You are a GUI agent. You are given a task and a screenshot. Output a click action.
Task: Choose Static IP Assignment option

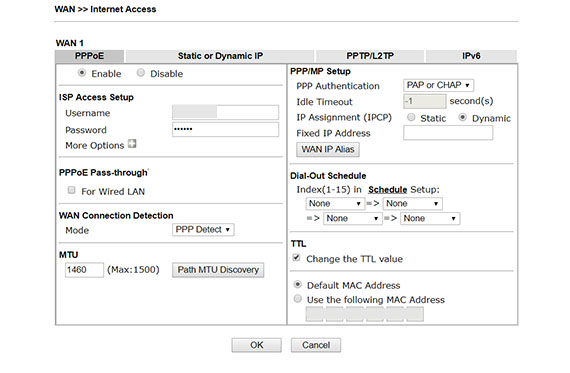pos(411,117)
